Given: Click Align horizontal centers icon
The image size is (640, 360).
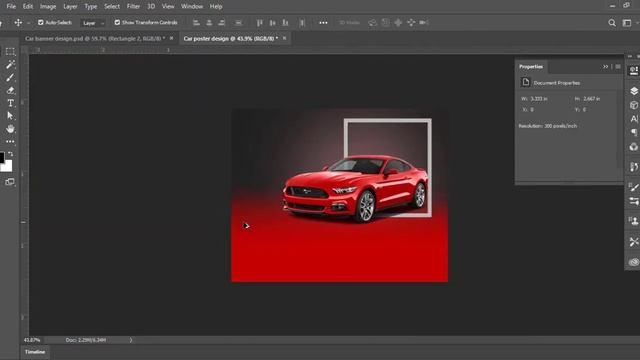Looking at the screenshot, I should click(x=209, y=22).
